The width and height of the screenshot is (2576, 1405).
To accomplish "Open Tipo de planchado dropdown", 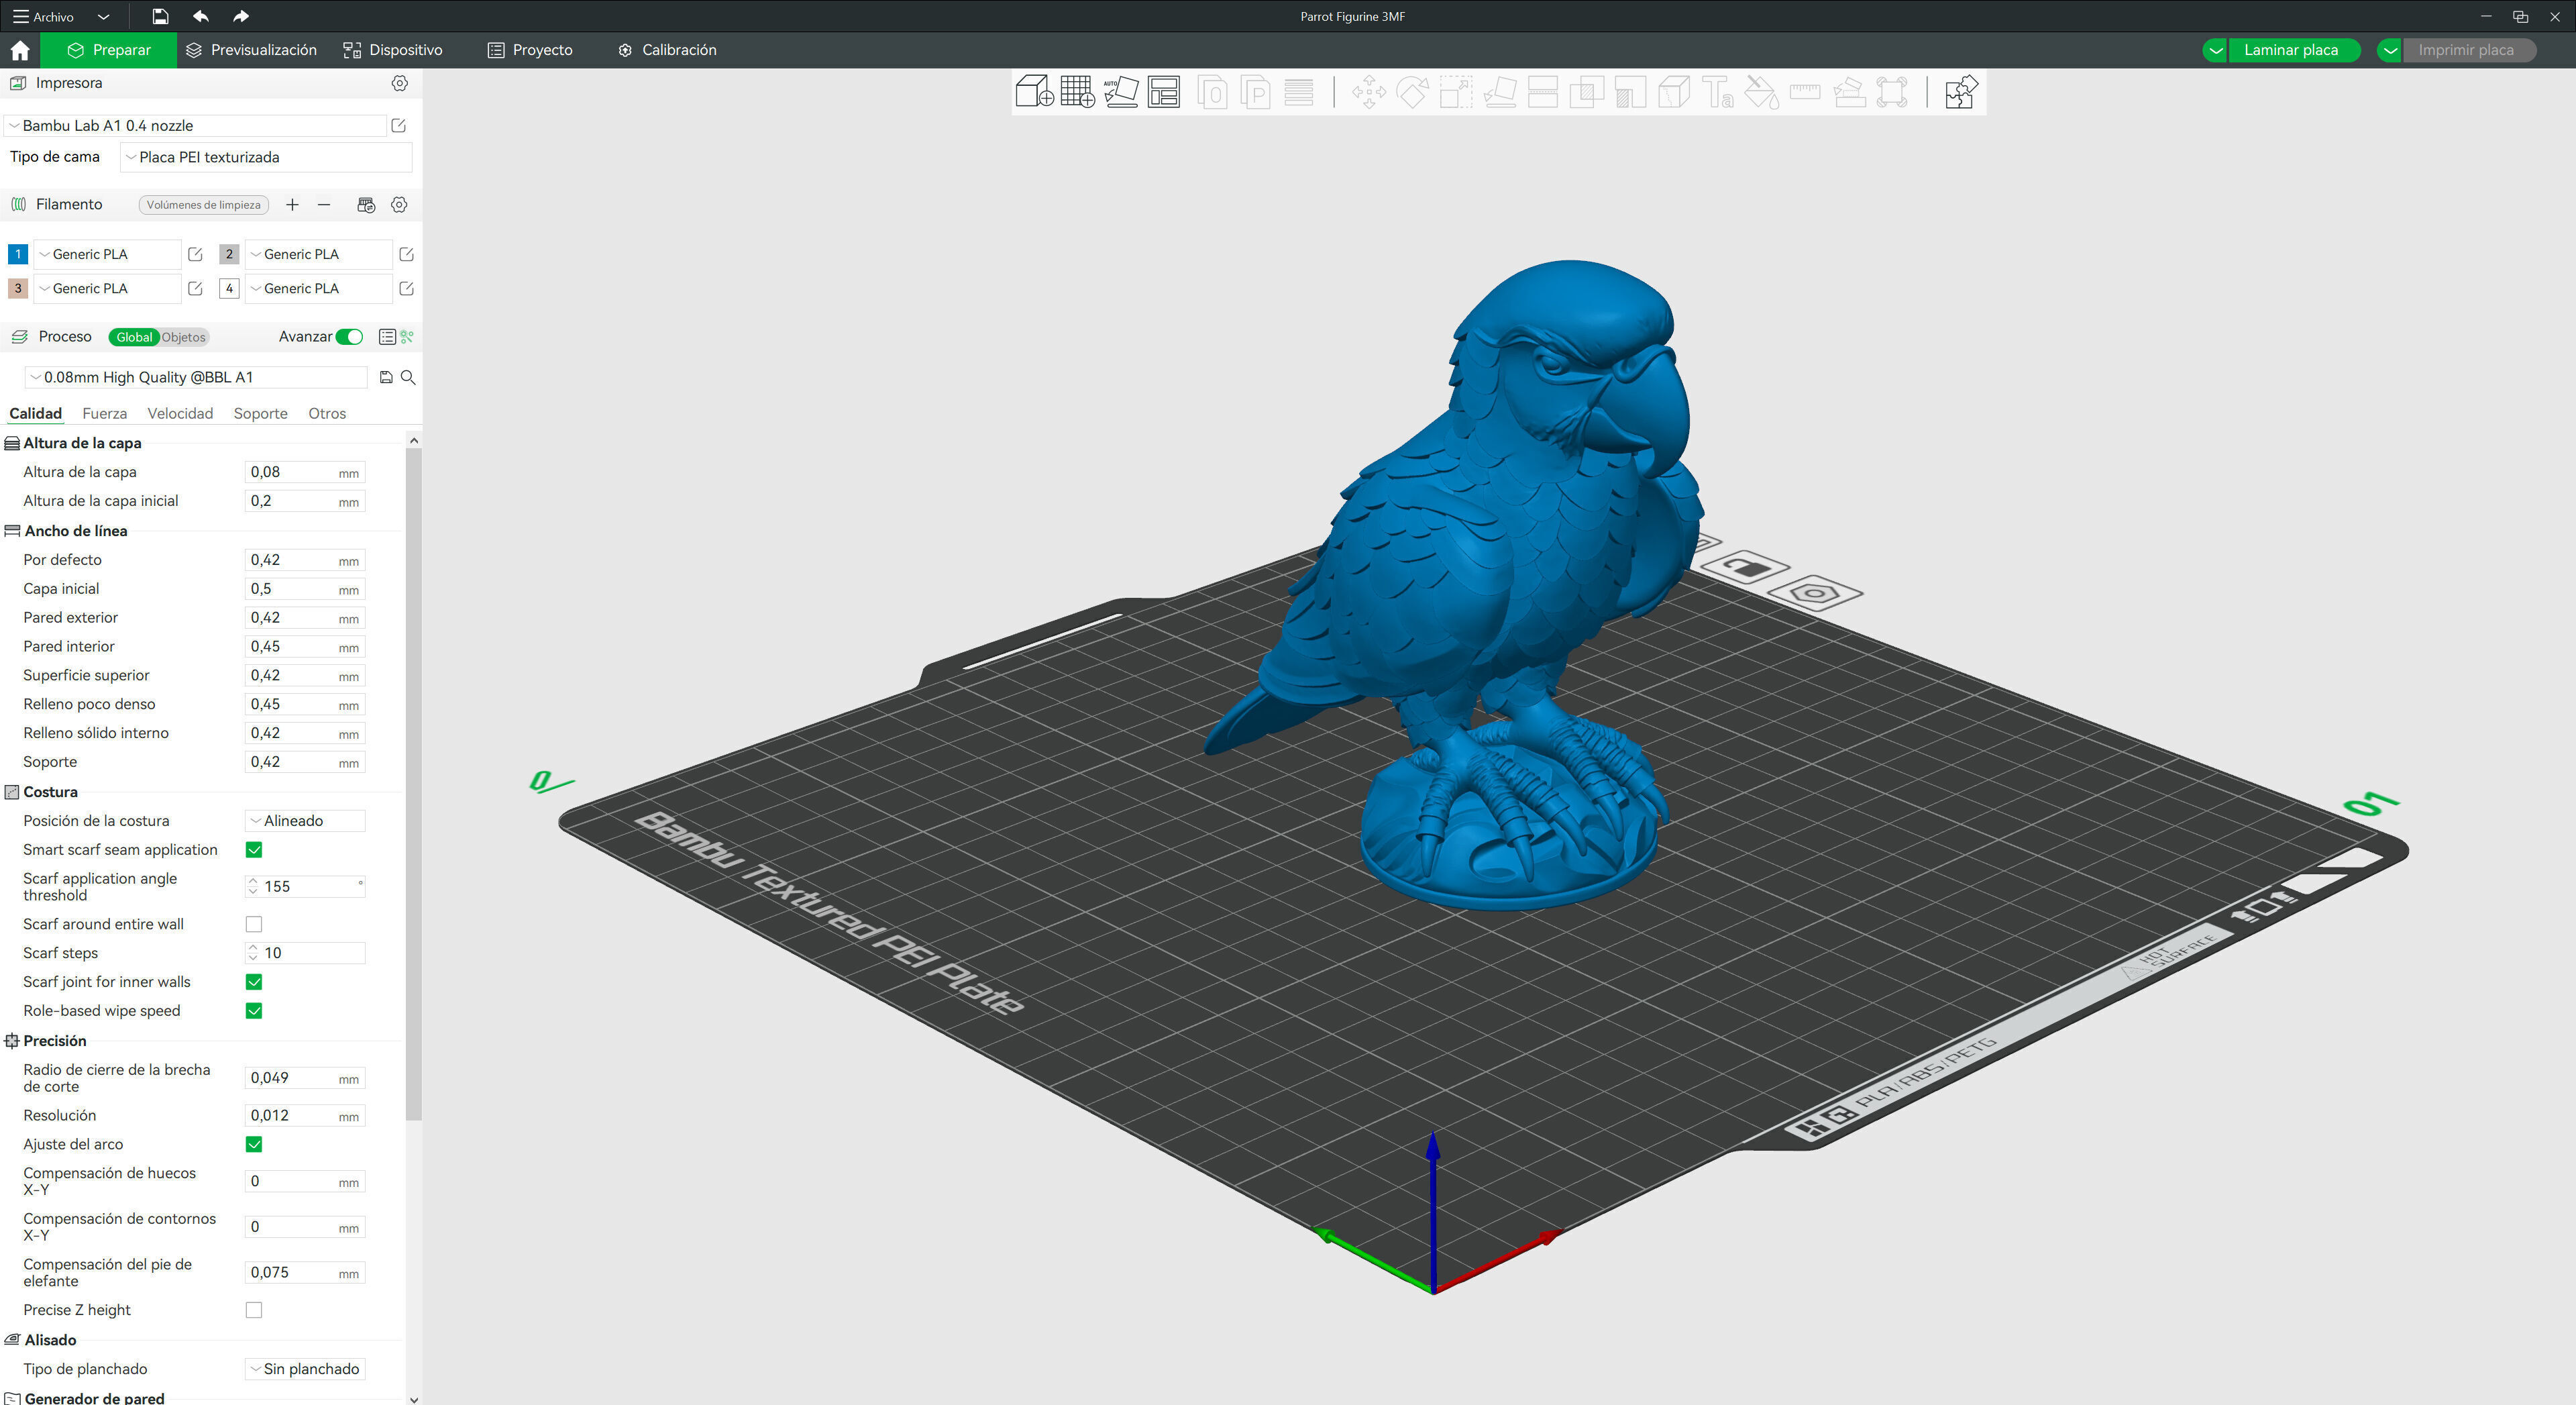I will [x=305, y=1369].
